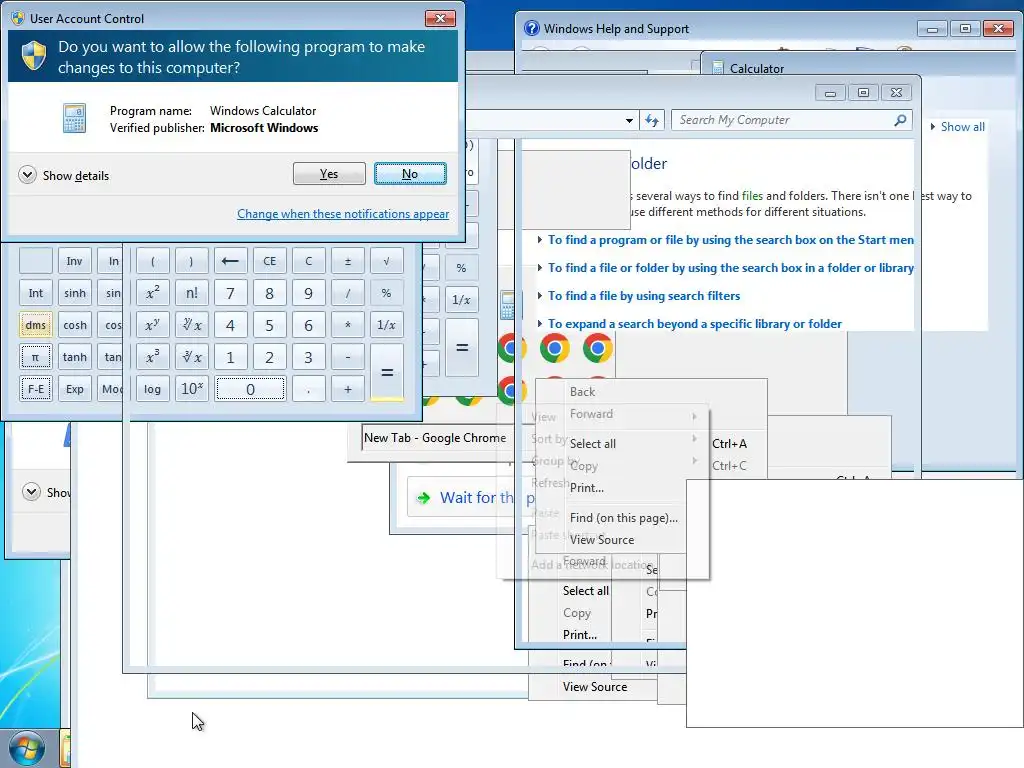Click the number 5 key

(269, 325)
